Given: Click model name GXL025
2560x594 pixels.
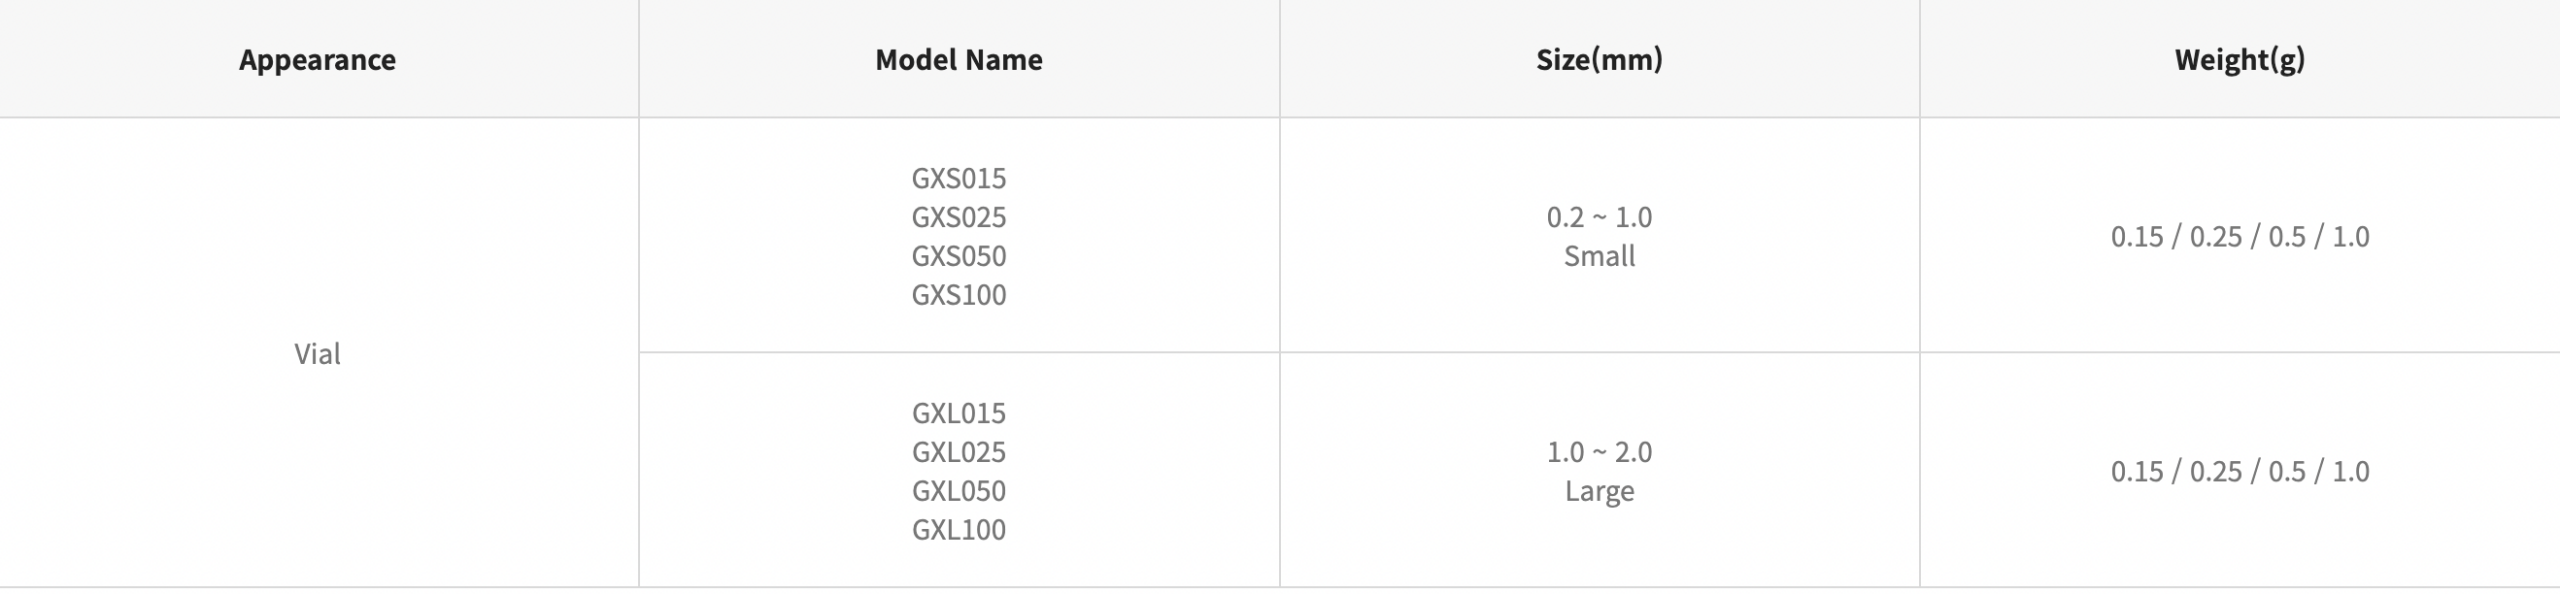Looking at the screenshot, I should 958,452.
